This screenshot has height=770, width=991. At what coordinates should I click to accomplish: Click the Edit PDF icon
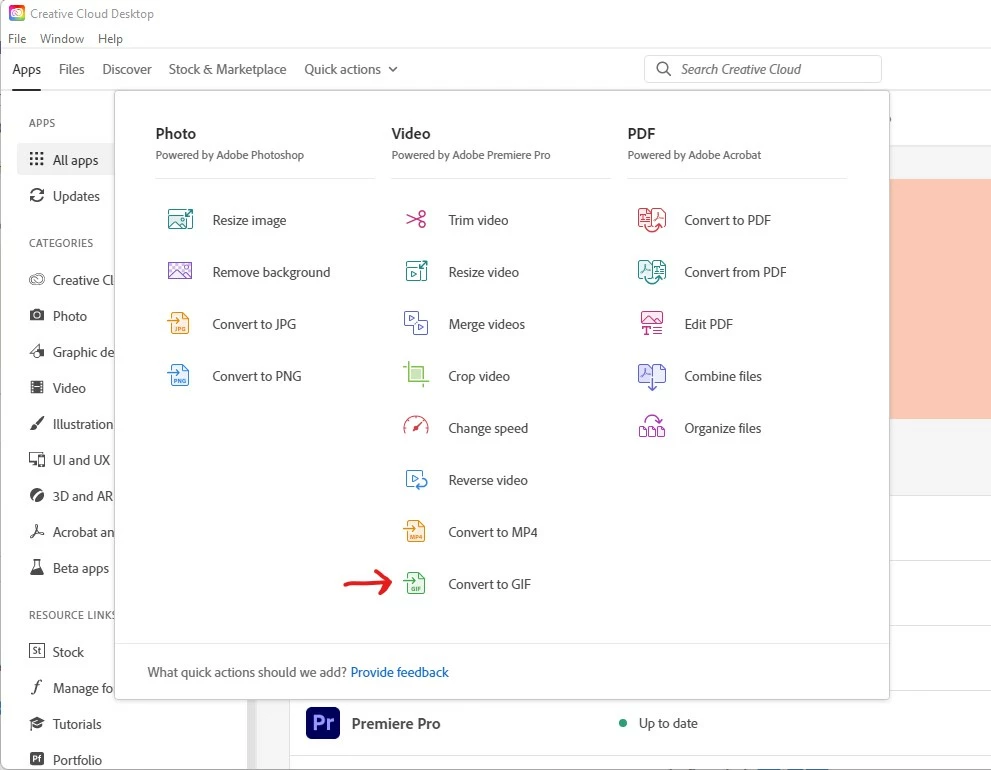652,323
